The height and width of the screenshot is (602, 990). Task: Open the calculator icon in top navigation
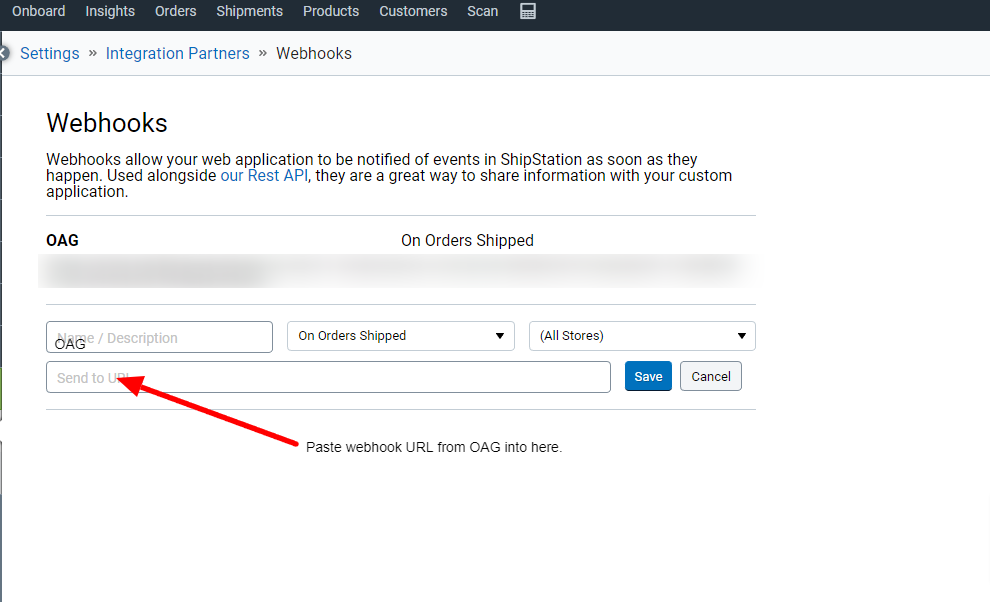coord(528,11)
